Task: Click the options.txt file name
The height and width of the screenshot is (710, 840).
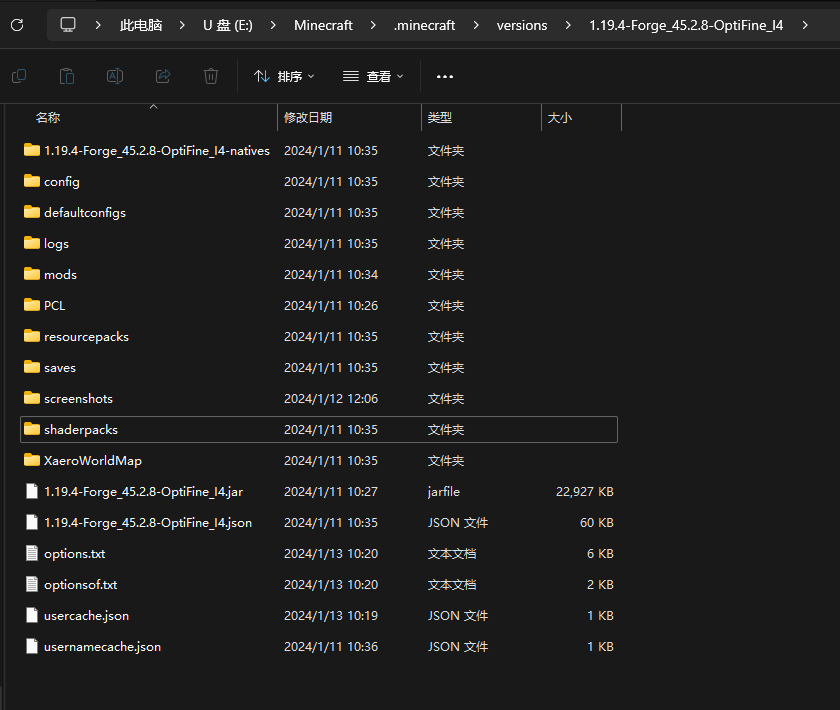Action: pos(74,554)
